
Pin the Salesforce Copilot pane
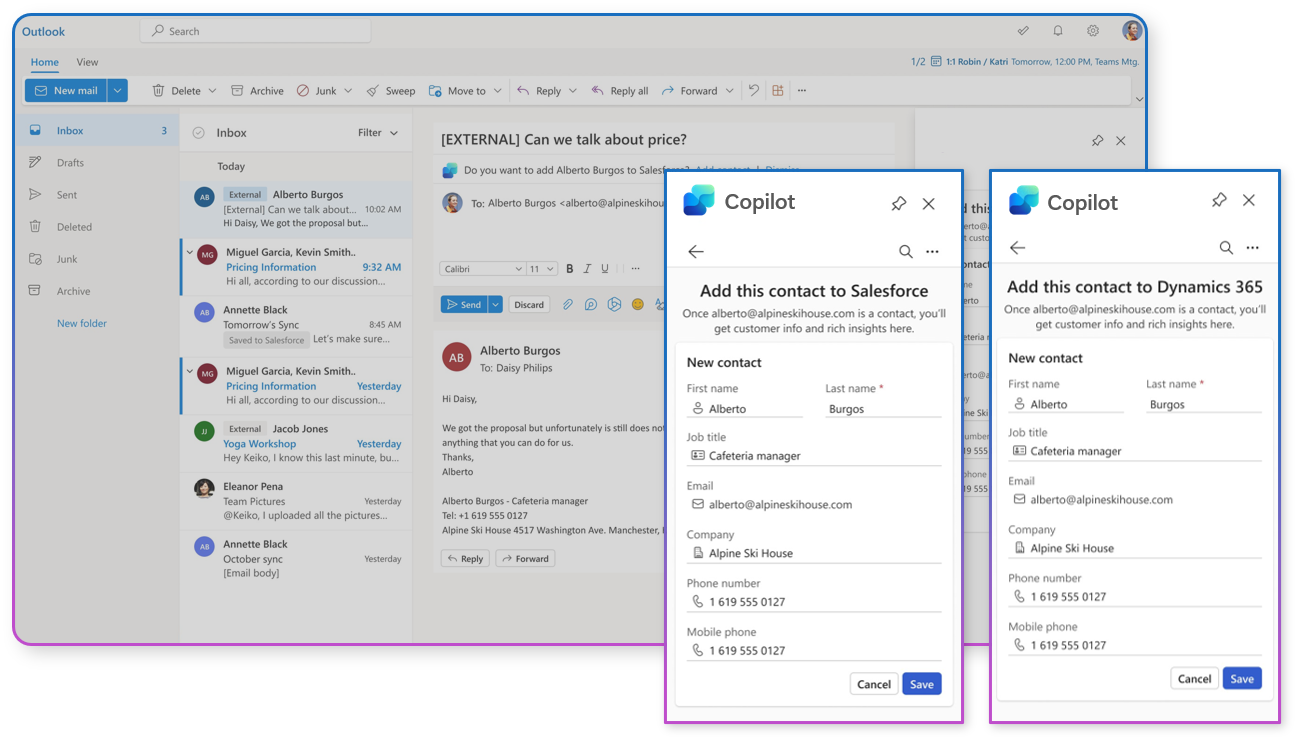[898, 202]
